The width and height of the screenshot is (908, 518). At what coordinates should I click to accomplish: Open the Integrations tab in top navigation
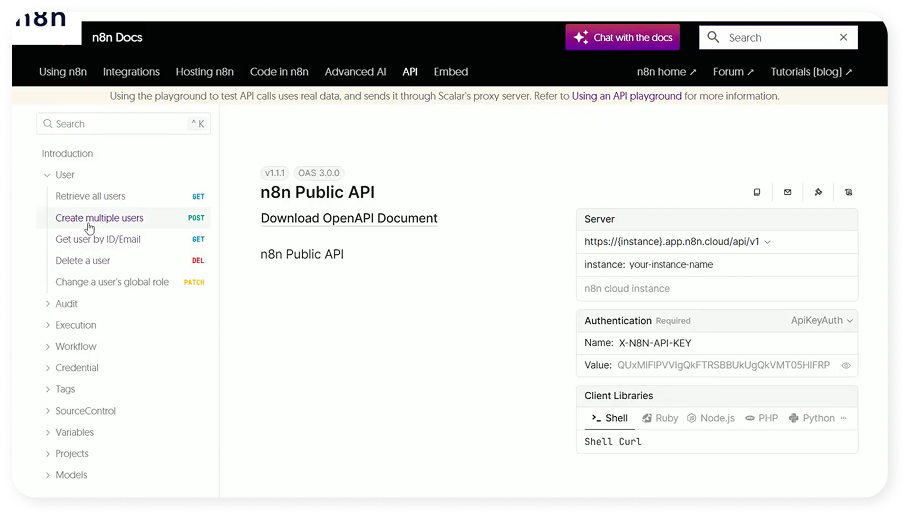coord(131,72)
